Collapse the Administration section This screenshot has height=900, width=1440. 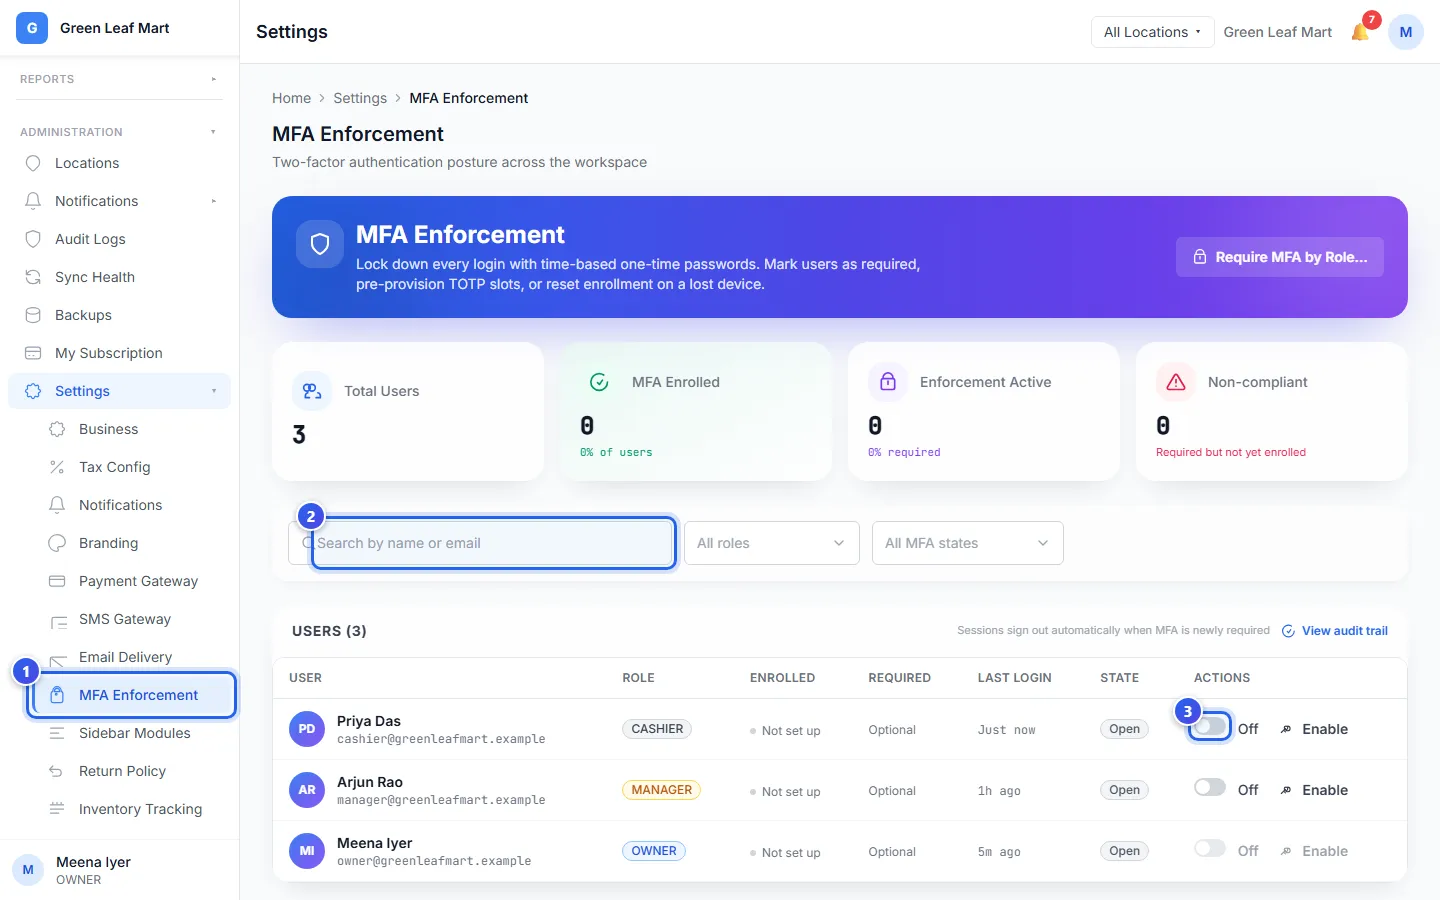pyautogui.click(x=120, y=132)
